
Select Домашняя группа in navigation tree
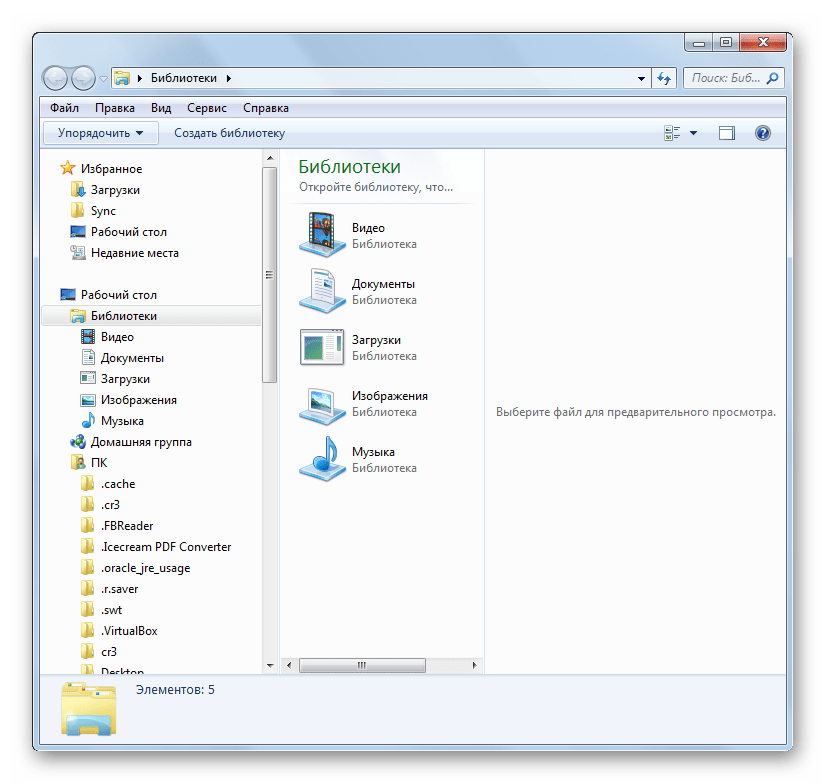[x=141, y=442]
